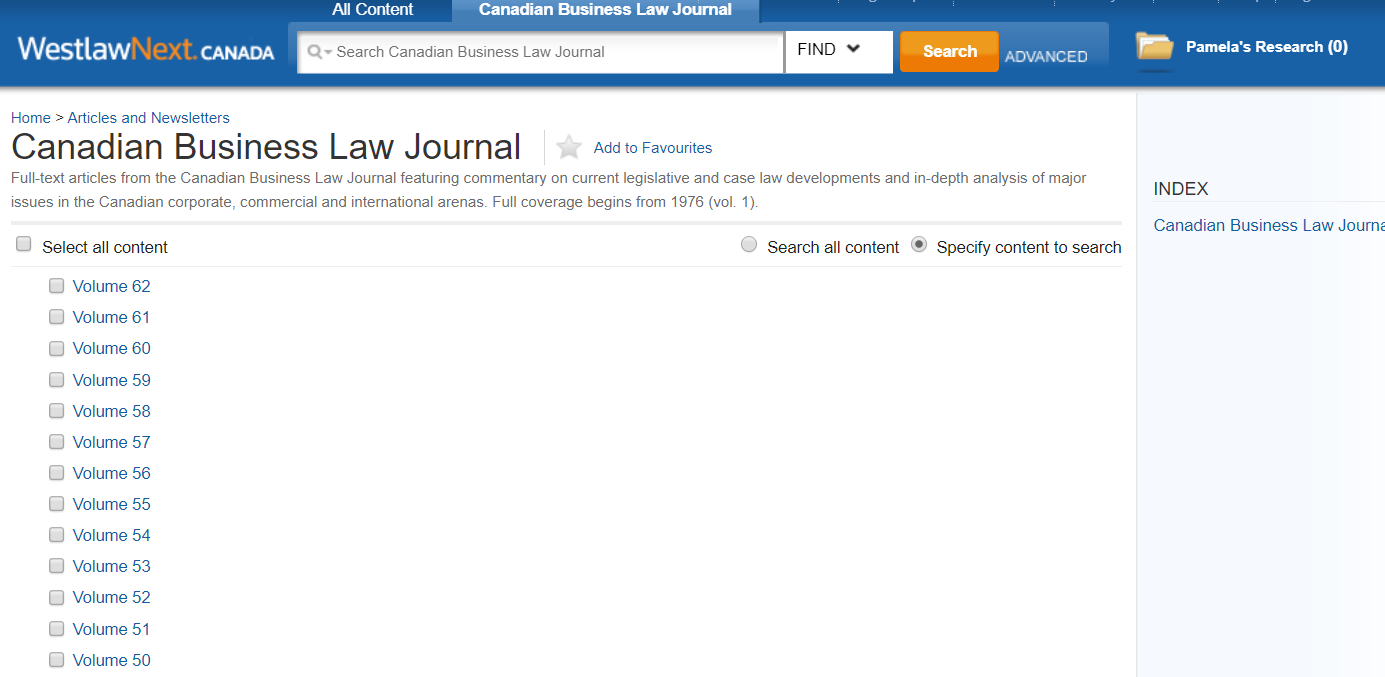The height and width of the screenshot is (677, 1385).
Task: Click the Add to Favourites star icon
Action: tap(569, 148)
